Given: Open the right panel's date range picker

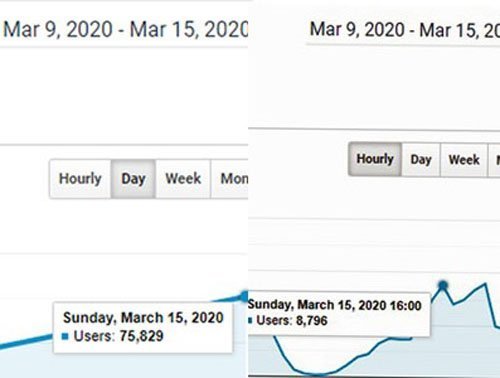Looking at the screenshot, I should point(404,30).
